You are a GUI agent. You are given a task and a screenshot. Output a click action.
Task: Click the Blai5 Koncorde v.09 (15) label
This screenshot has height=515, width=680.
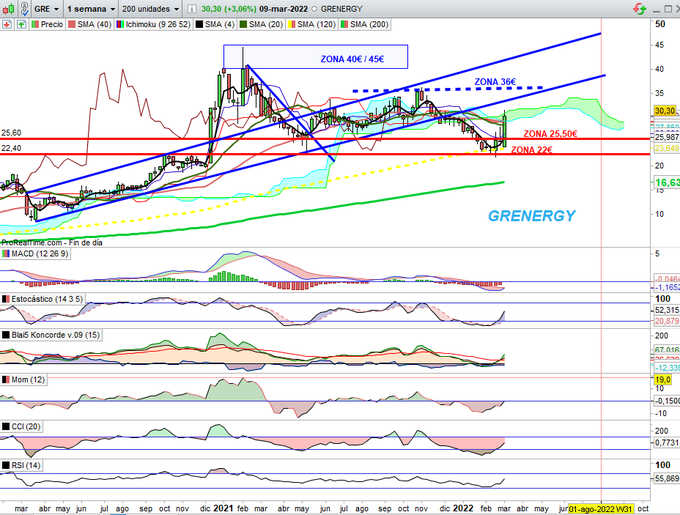(x=51, y=335)
